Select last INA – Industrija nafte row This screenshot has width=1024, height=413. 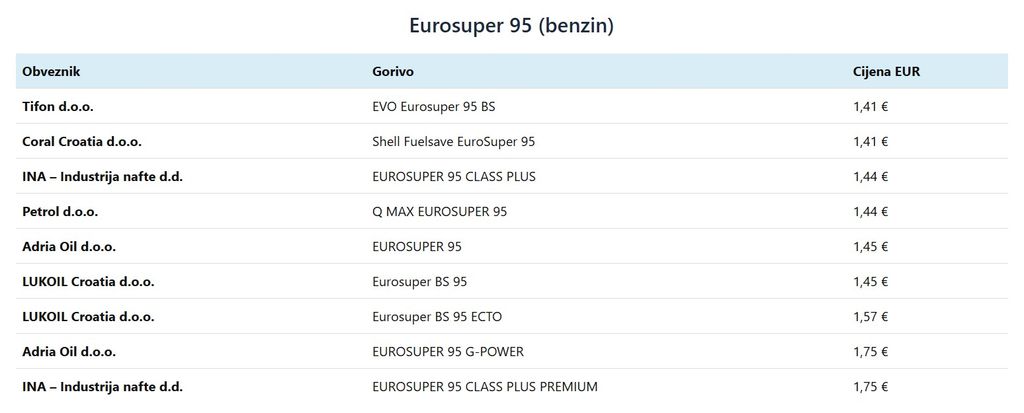pos(511,387)
